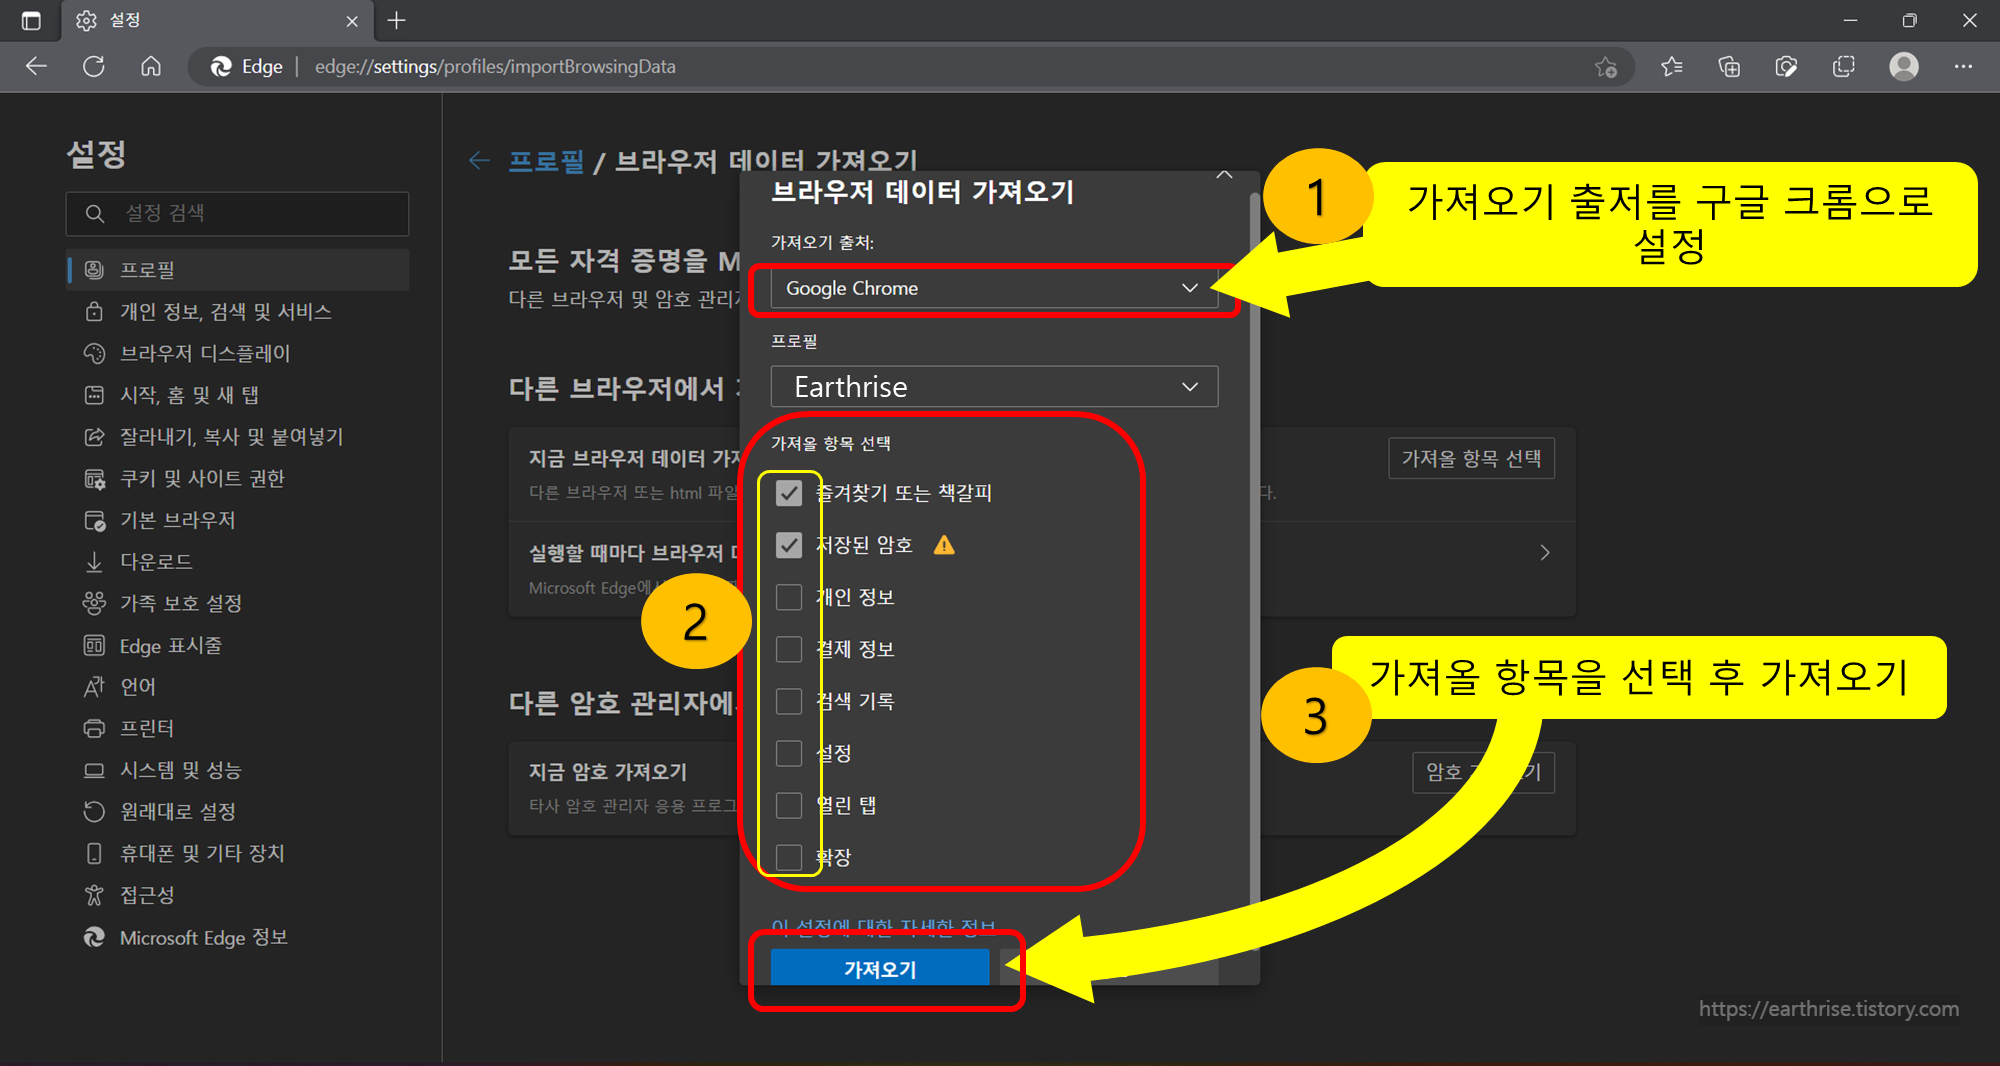
Task: Open a new tab with plus
Action: [397, 20]
